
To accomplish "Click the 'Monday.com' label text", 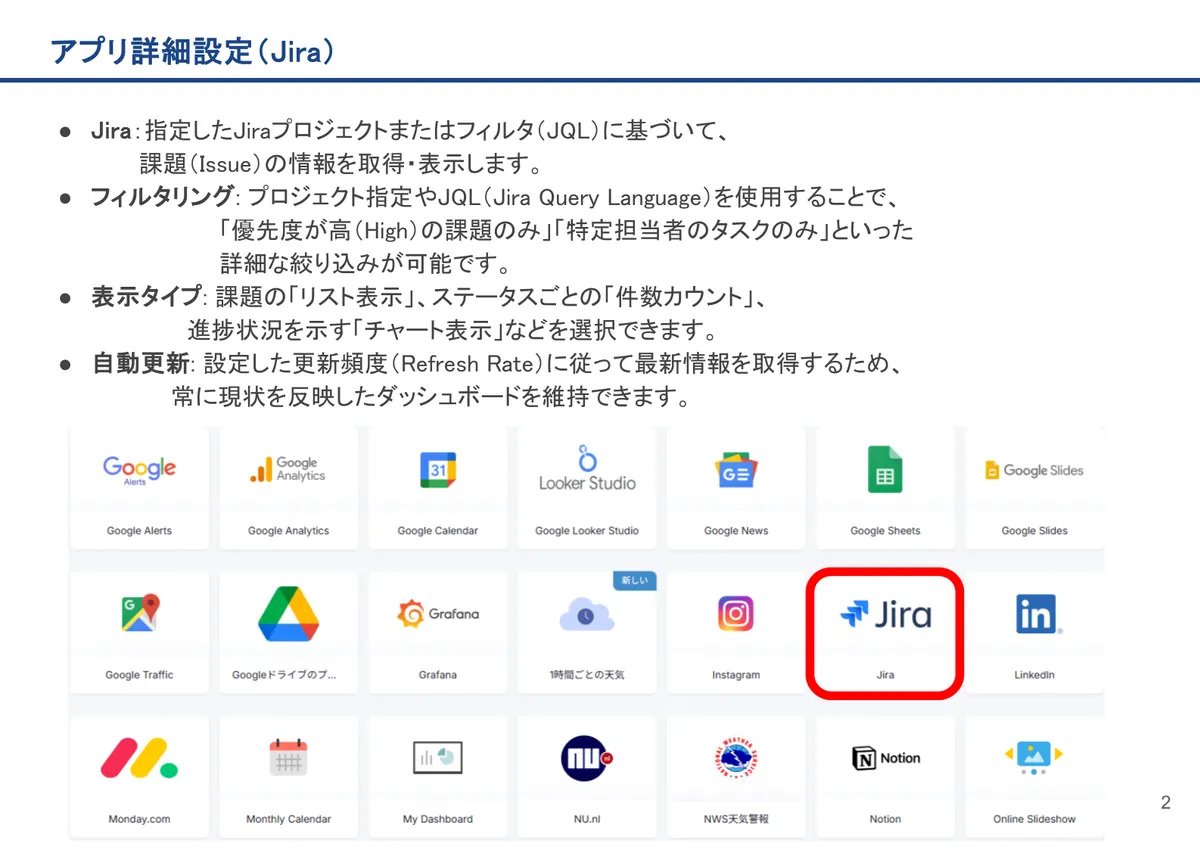I will click(139, 819).
